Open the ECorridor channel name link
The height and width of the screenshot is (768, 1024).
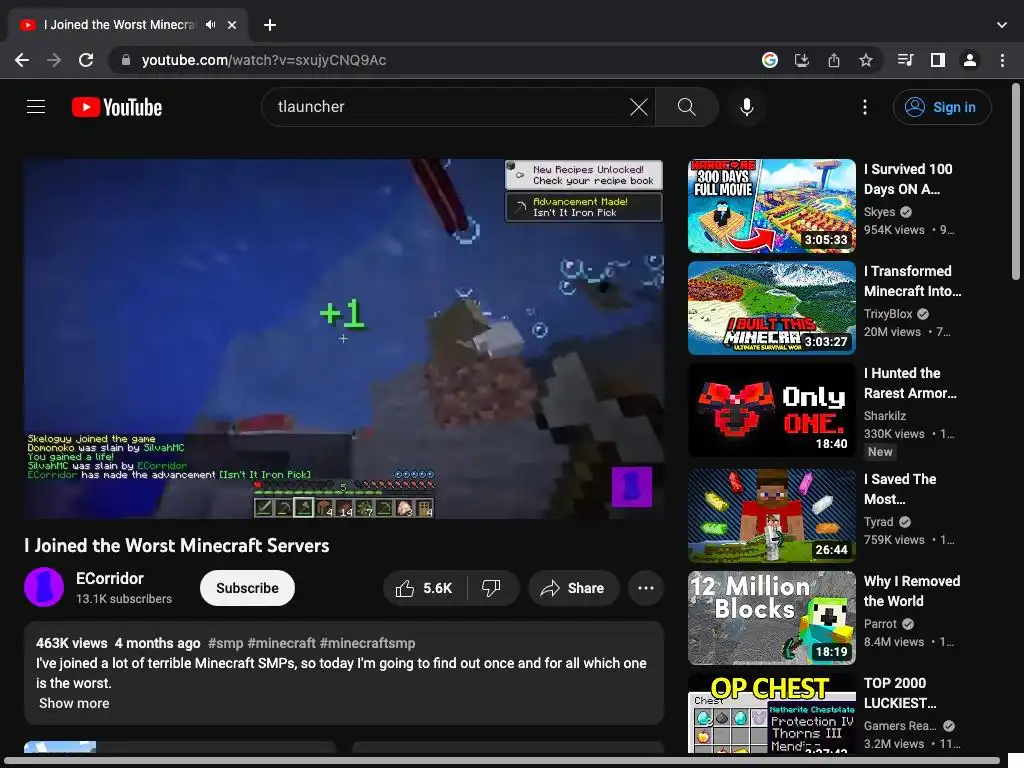[x=110, y=578]
